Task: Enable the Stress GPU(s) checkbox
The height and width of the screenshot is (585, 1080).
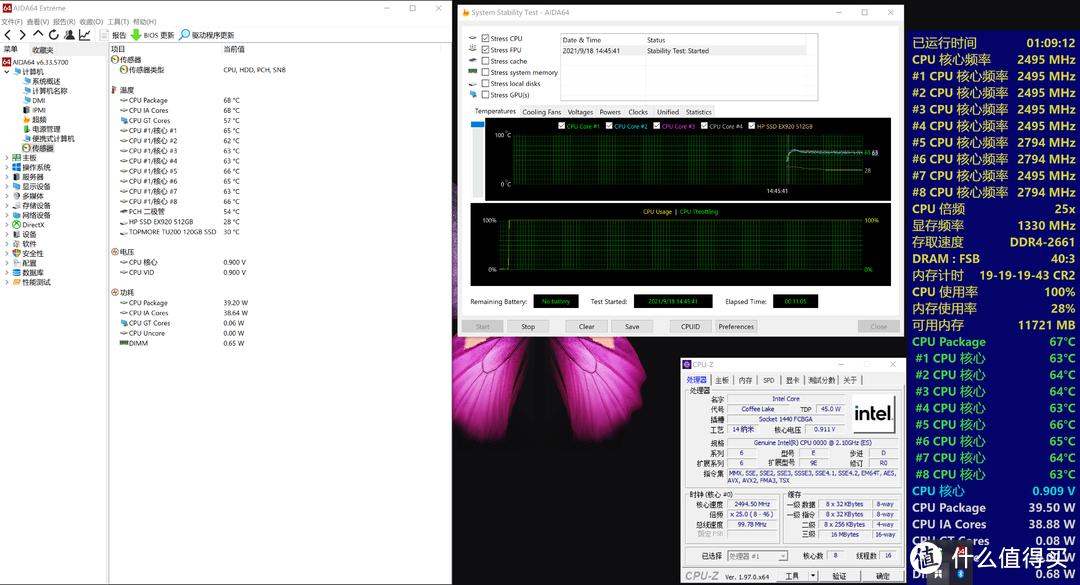Action: [x=487, y=93]
